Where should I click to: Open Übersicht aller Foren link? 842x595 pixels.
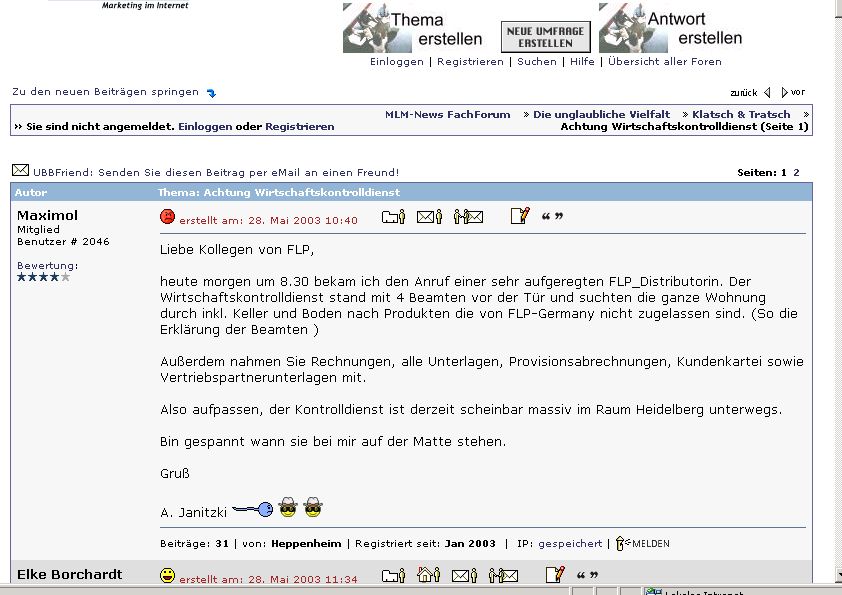click(x=664, y=62)
